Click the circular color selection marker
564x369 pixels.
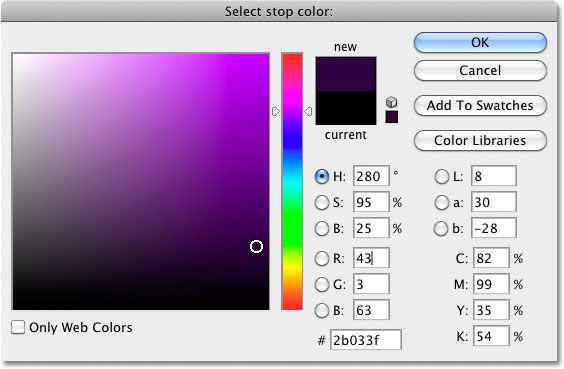[x=256, y=247]
